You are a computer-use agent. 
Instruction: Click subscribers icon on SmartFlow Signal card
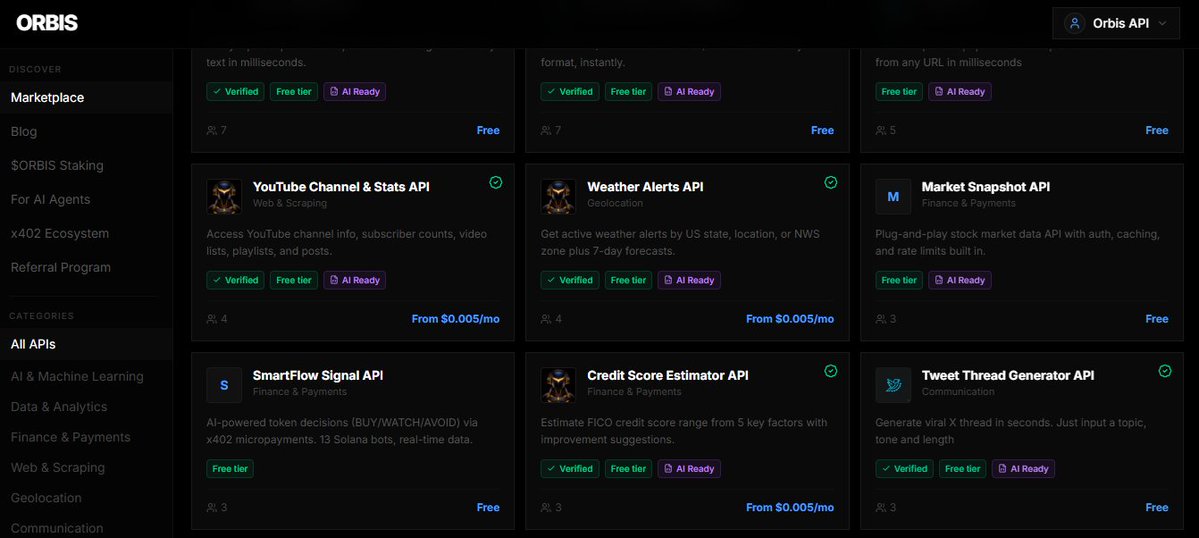212,507
